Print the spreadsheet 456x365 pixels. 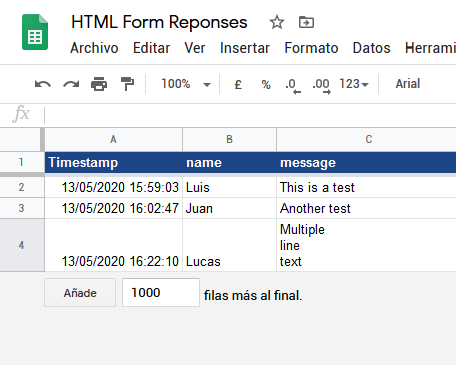[x=99, y=84]
